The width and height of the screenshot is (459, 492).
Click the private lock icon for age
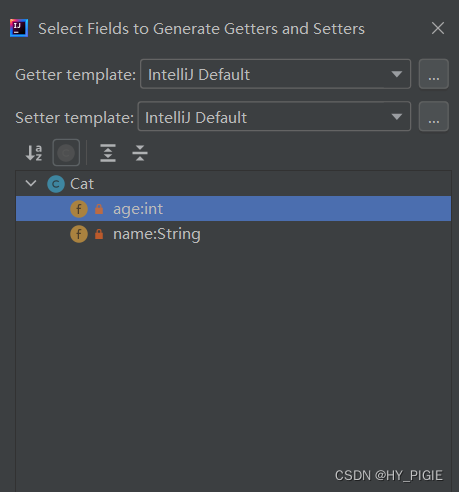click(99, 209)
